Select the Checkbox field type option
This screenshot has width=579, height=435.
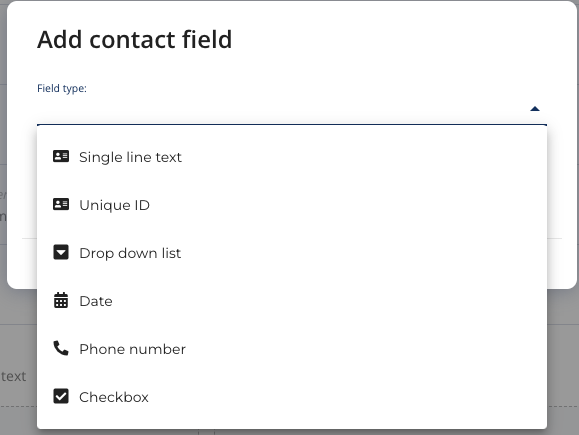point(292,397)
